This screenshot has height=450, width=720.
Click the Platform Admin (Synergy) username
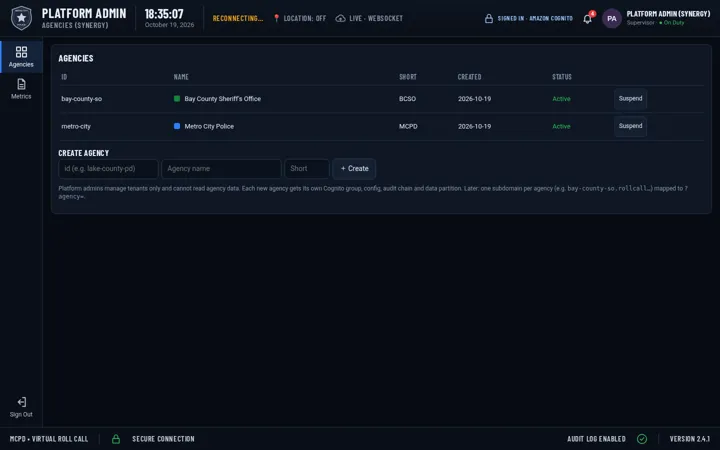click(668, 14)
